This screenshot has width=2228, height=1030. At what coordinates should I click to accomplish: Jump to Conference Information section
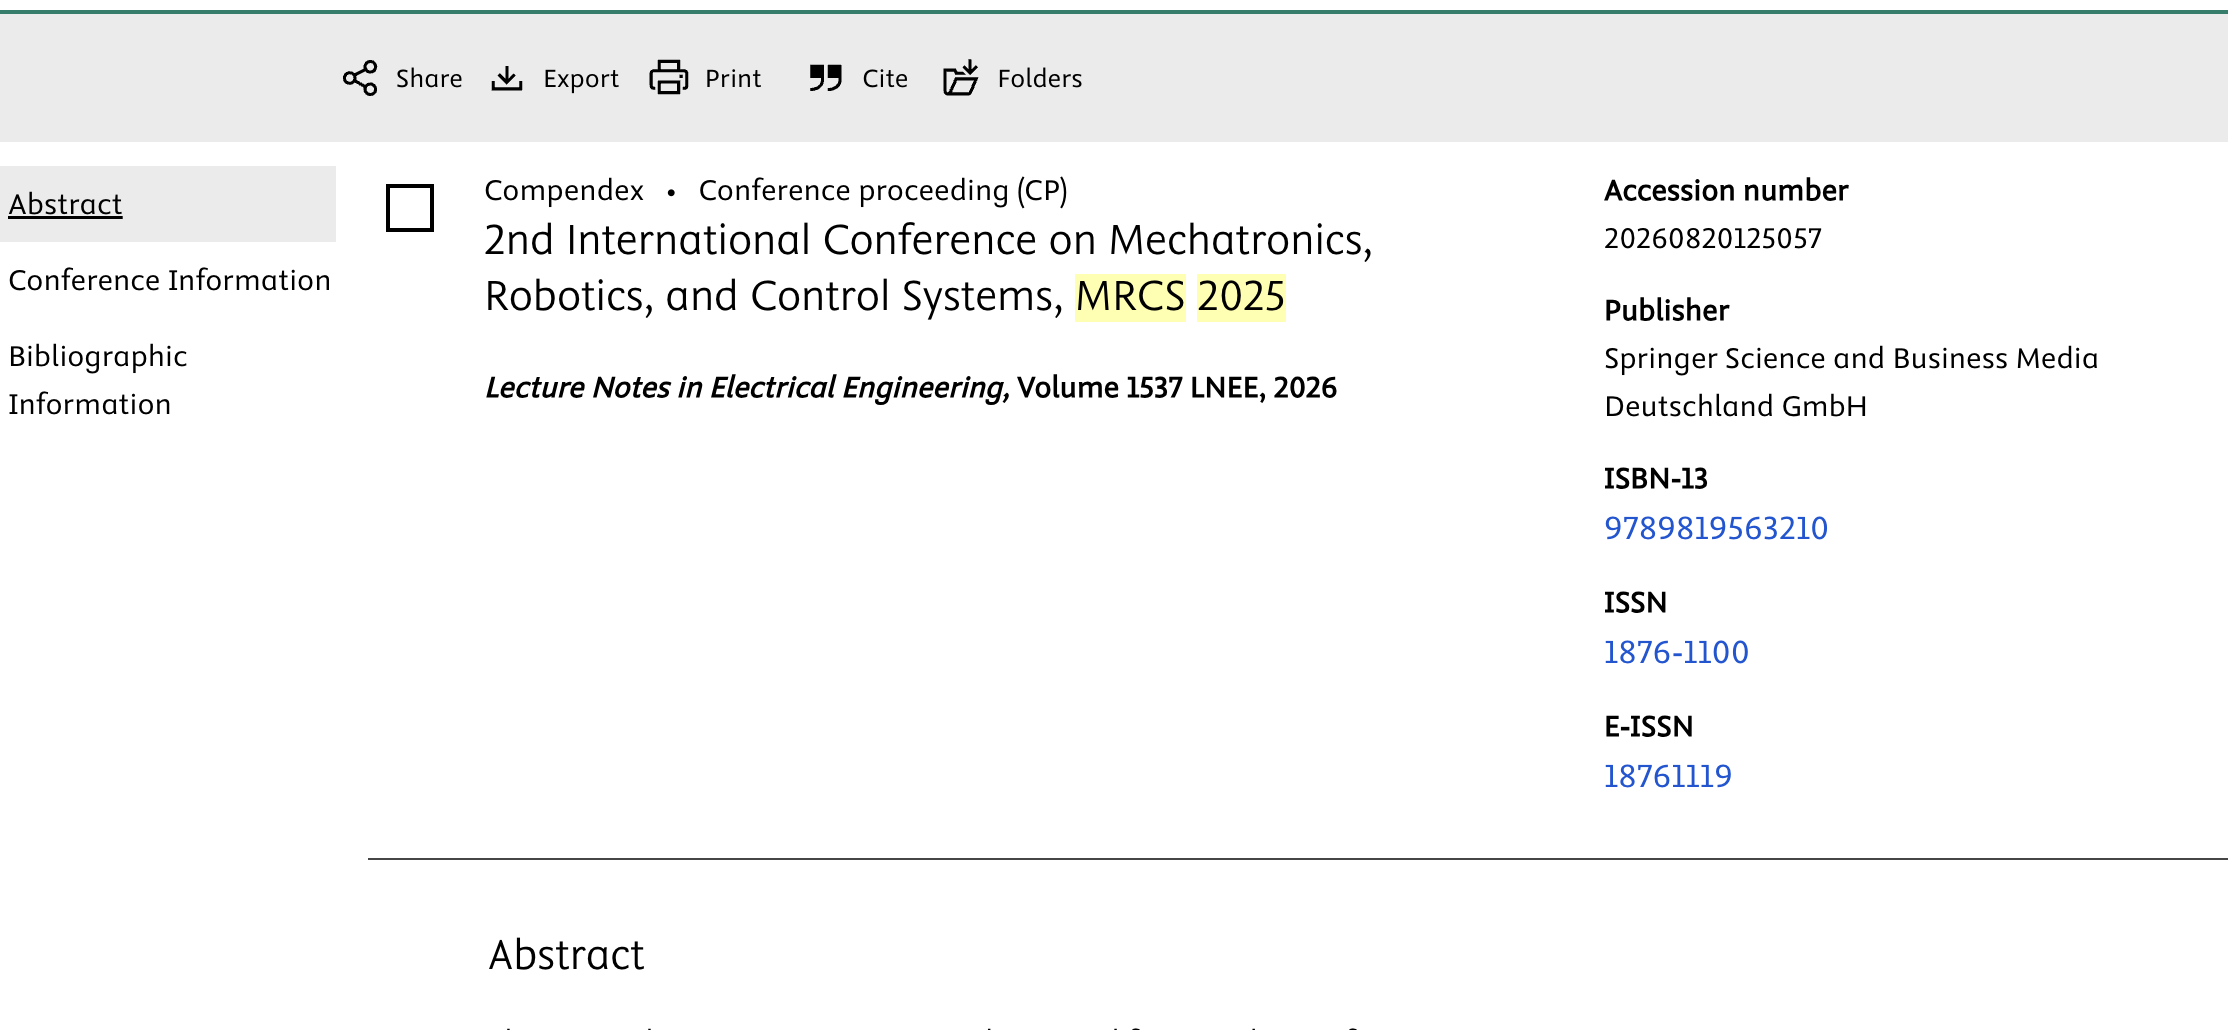(x=169, y=280)
